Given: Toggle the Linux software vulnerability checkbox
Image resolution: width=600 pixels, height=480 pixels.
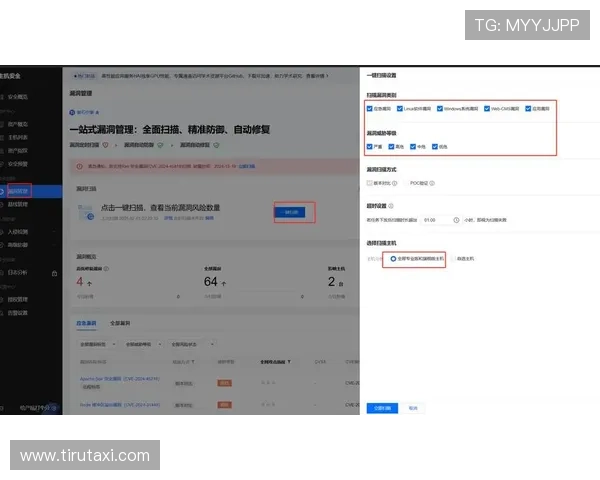Looking at the screenshot, I should click(x=399, y=109).
